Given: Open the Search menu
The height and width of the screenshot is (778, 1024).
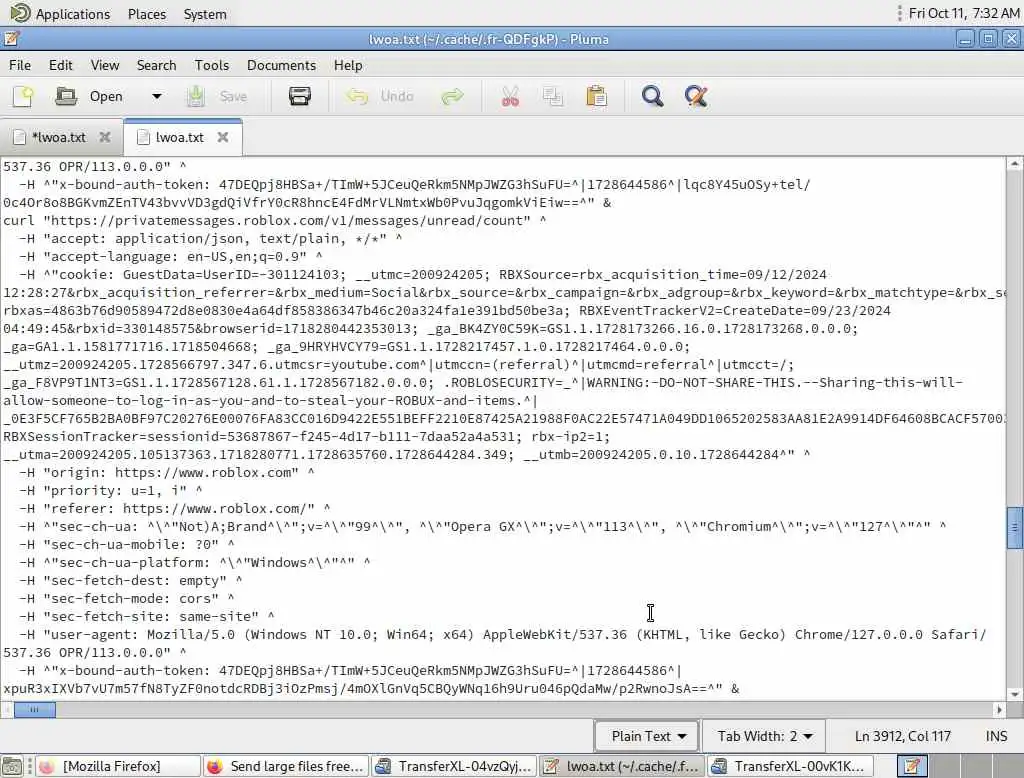Looking at the screenshot, I should pos(157,65).
